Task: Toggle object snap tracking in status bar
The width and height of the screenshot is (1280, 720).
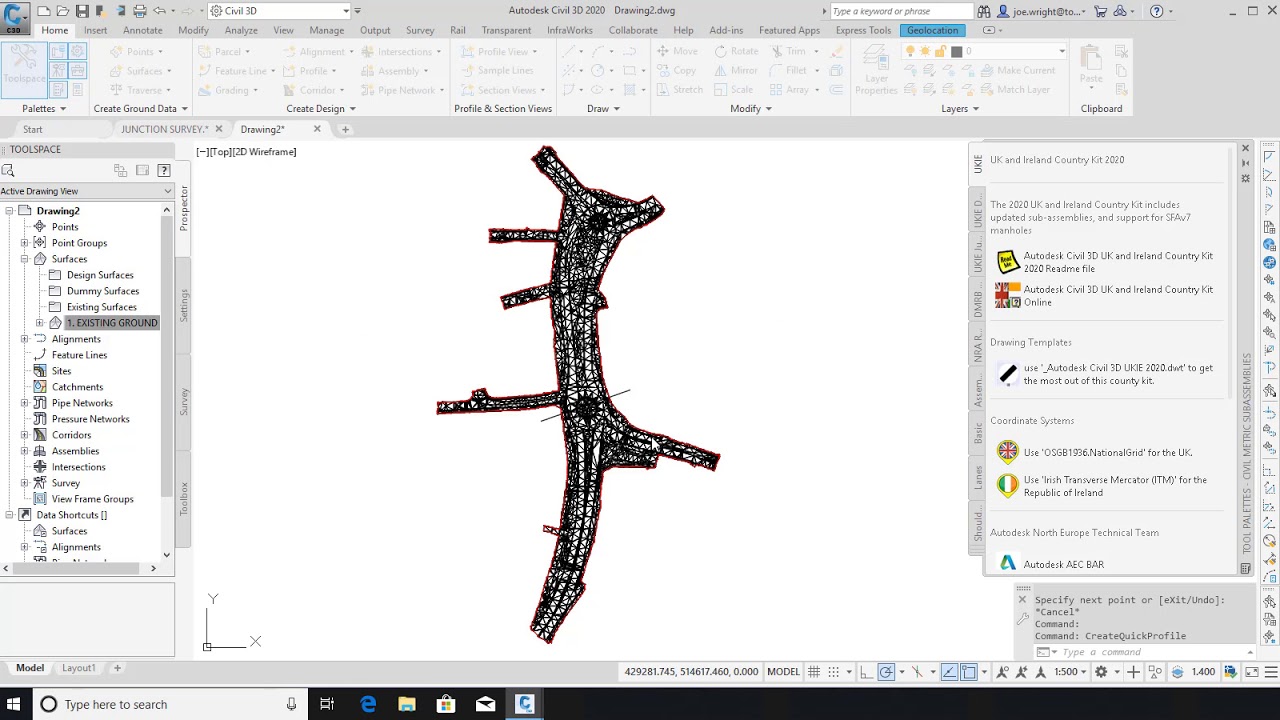Action: point(949,672)
